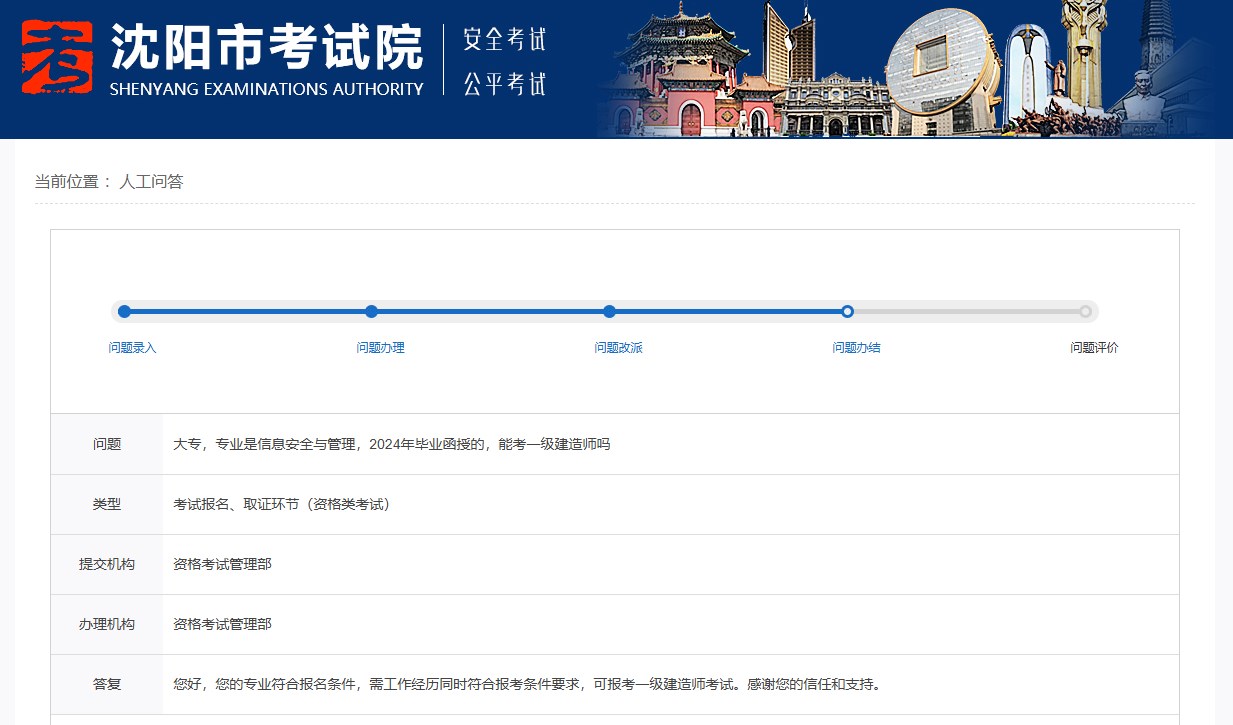Screen dimensions: 1233x725
Task: Click the progress bar between 问题改派 and 问题办结
Action: 728,311
